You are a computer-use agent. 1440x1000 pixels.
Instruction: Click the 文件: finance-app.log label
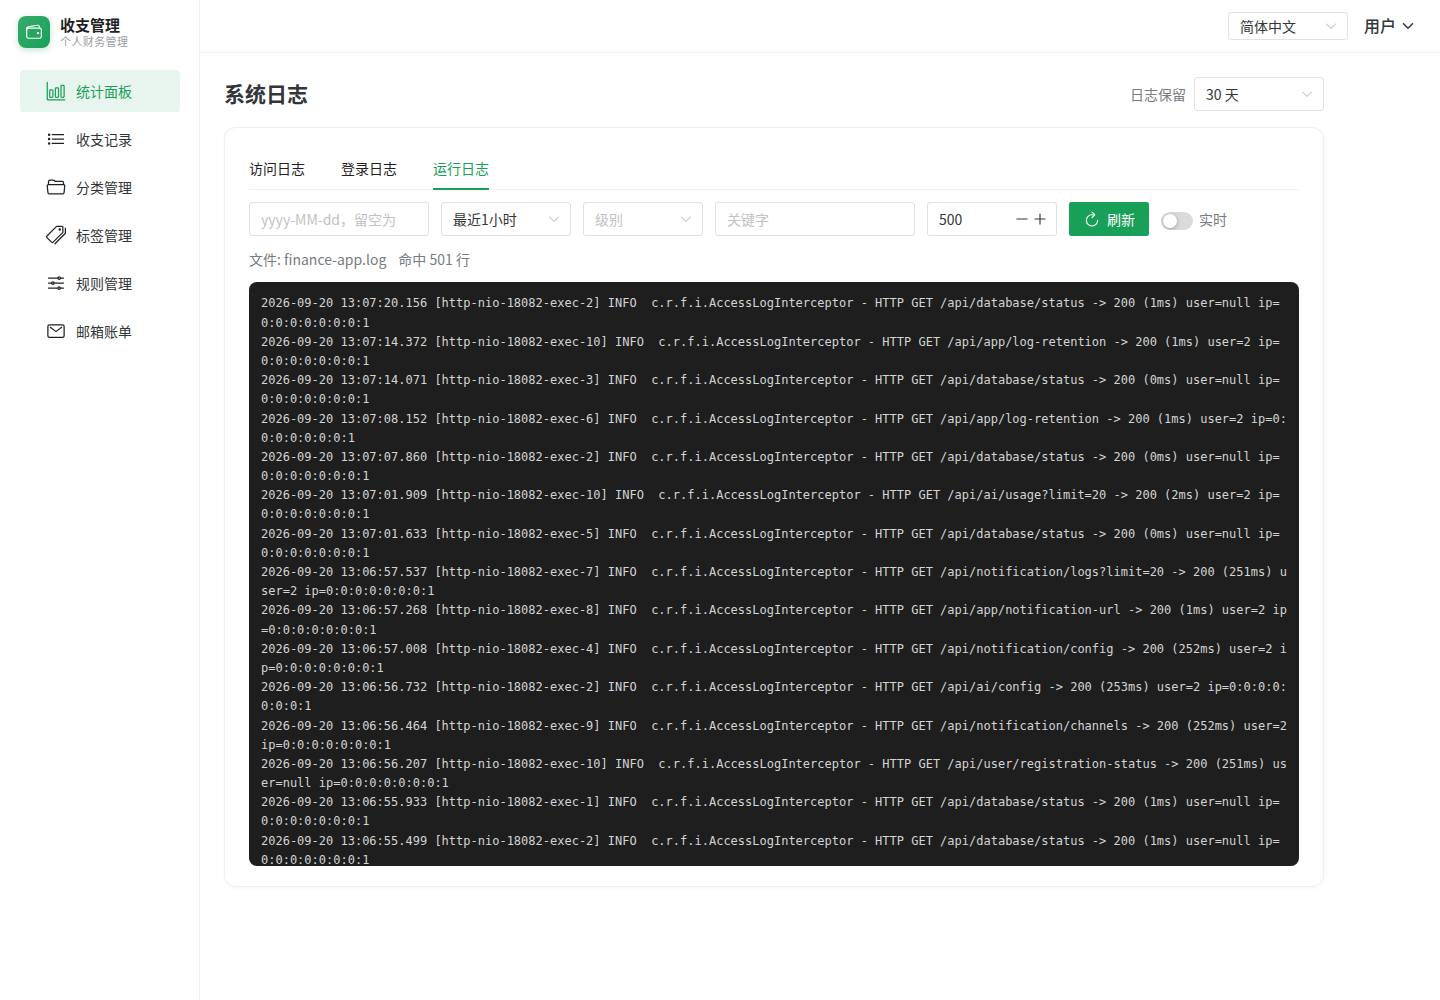point(318,260)
